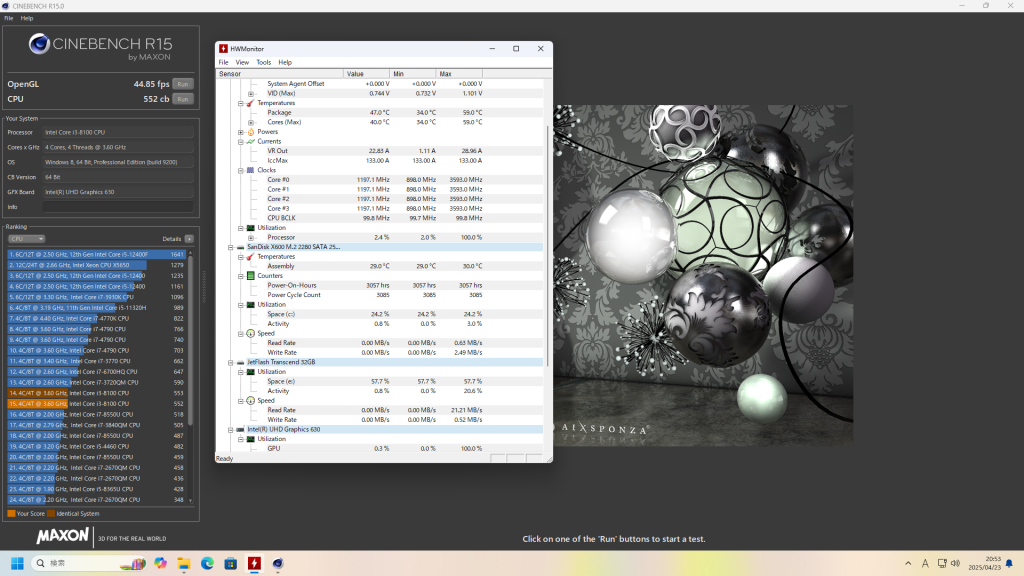The image size is (1024, 576).
Task: Click the Speed icon under SanDisk drive
Action: click(x=250, y=334)
